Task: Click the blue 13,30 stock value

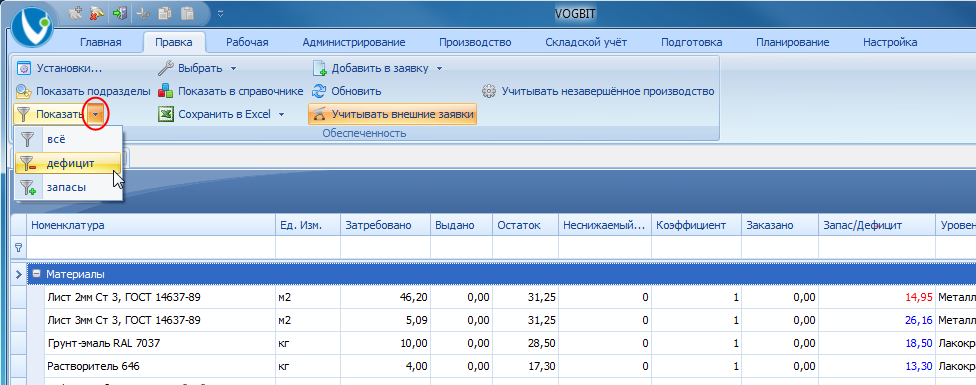Action: (x=918, y=366)
